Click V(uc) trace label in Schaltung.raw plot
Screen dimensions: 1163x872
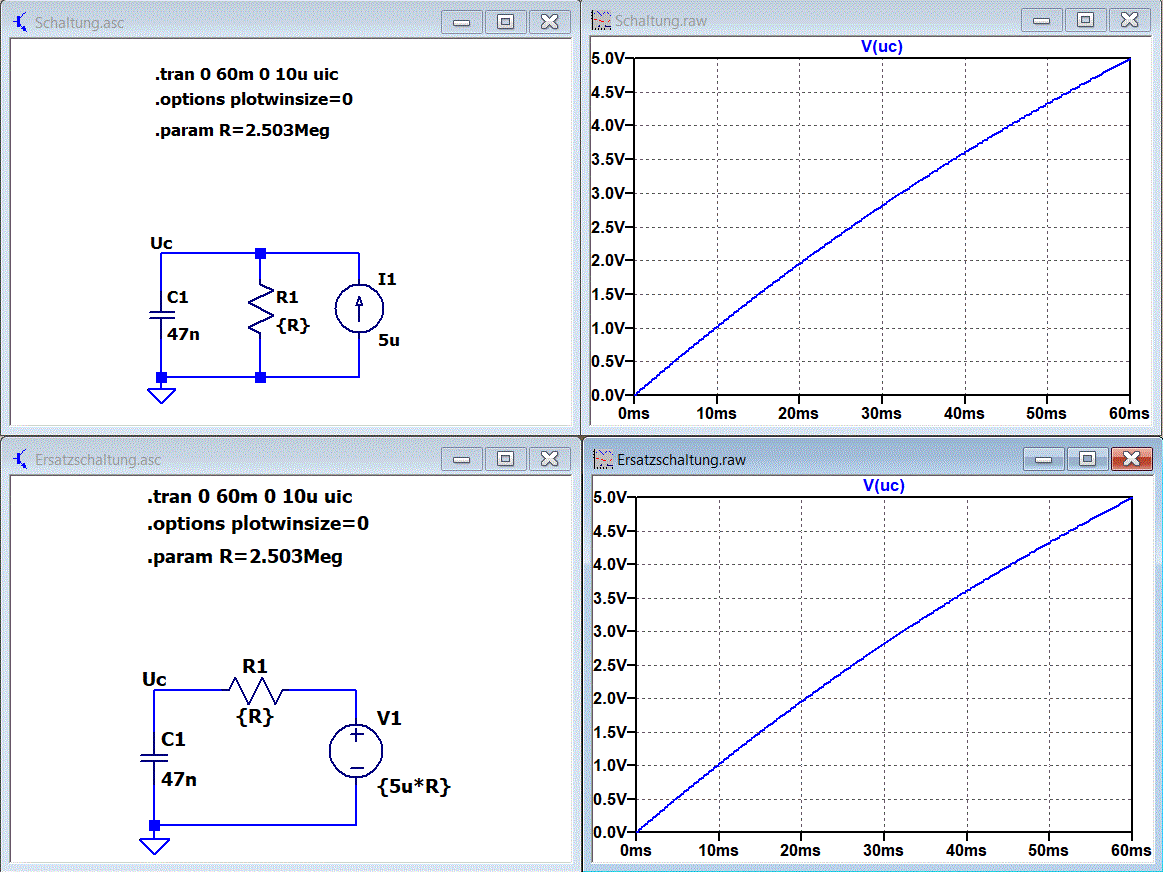coord(882,47)
